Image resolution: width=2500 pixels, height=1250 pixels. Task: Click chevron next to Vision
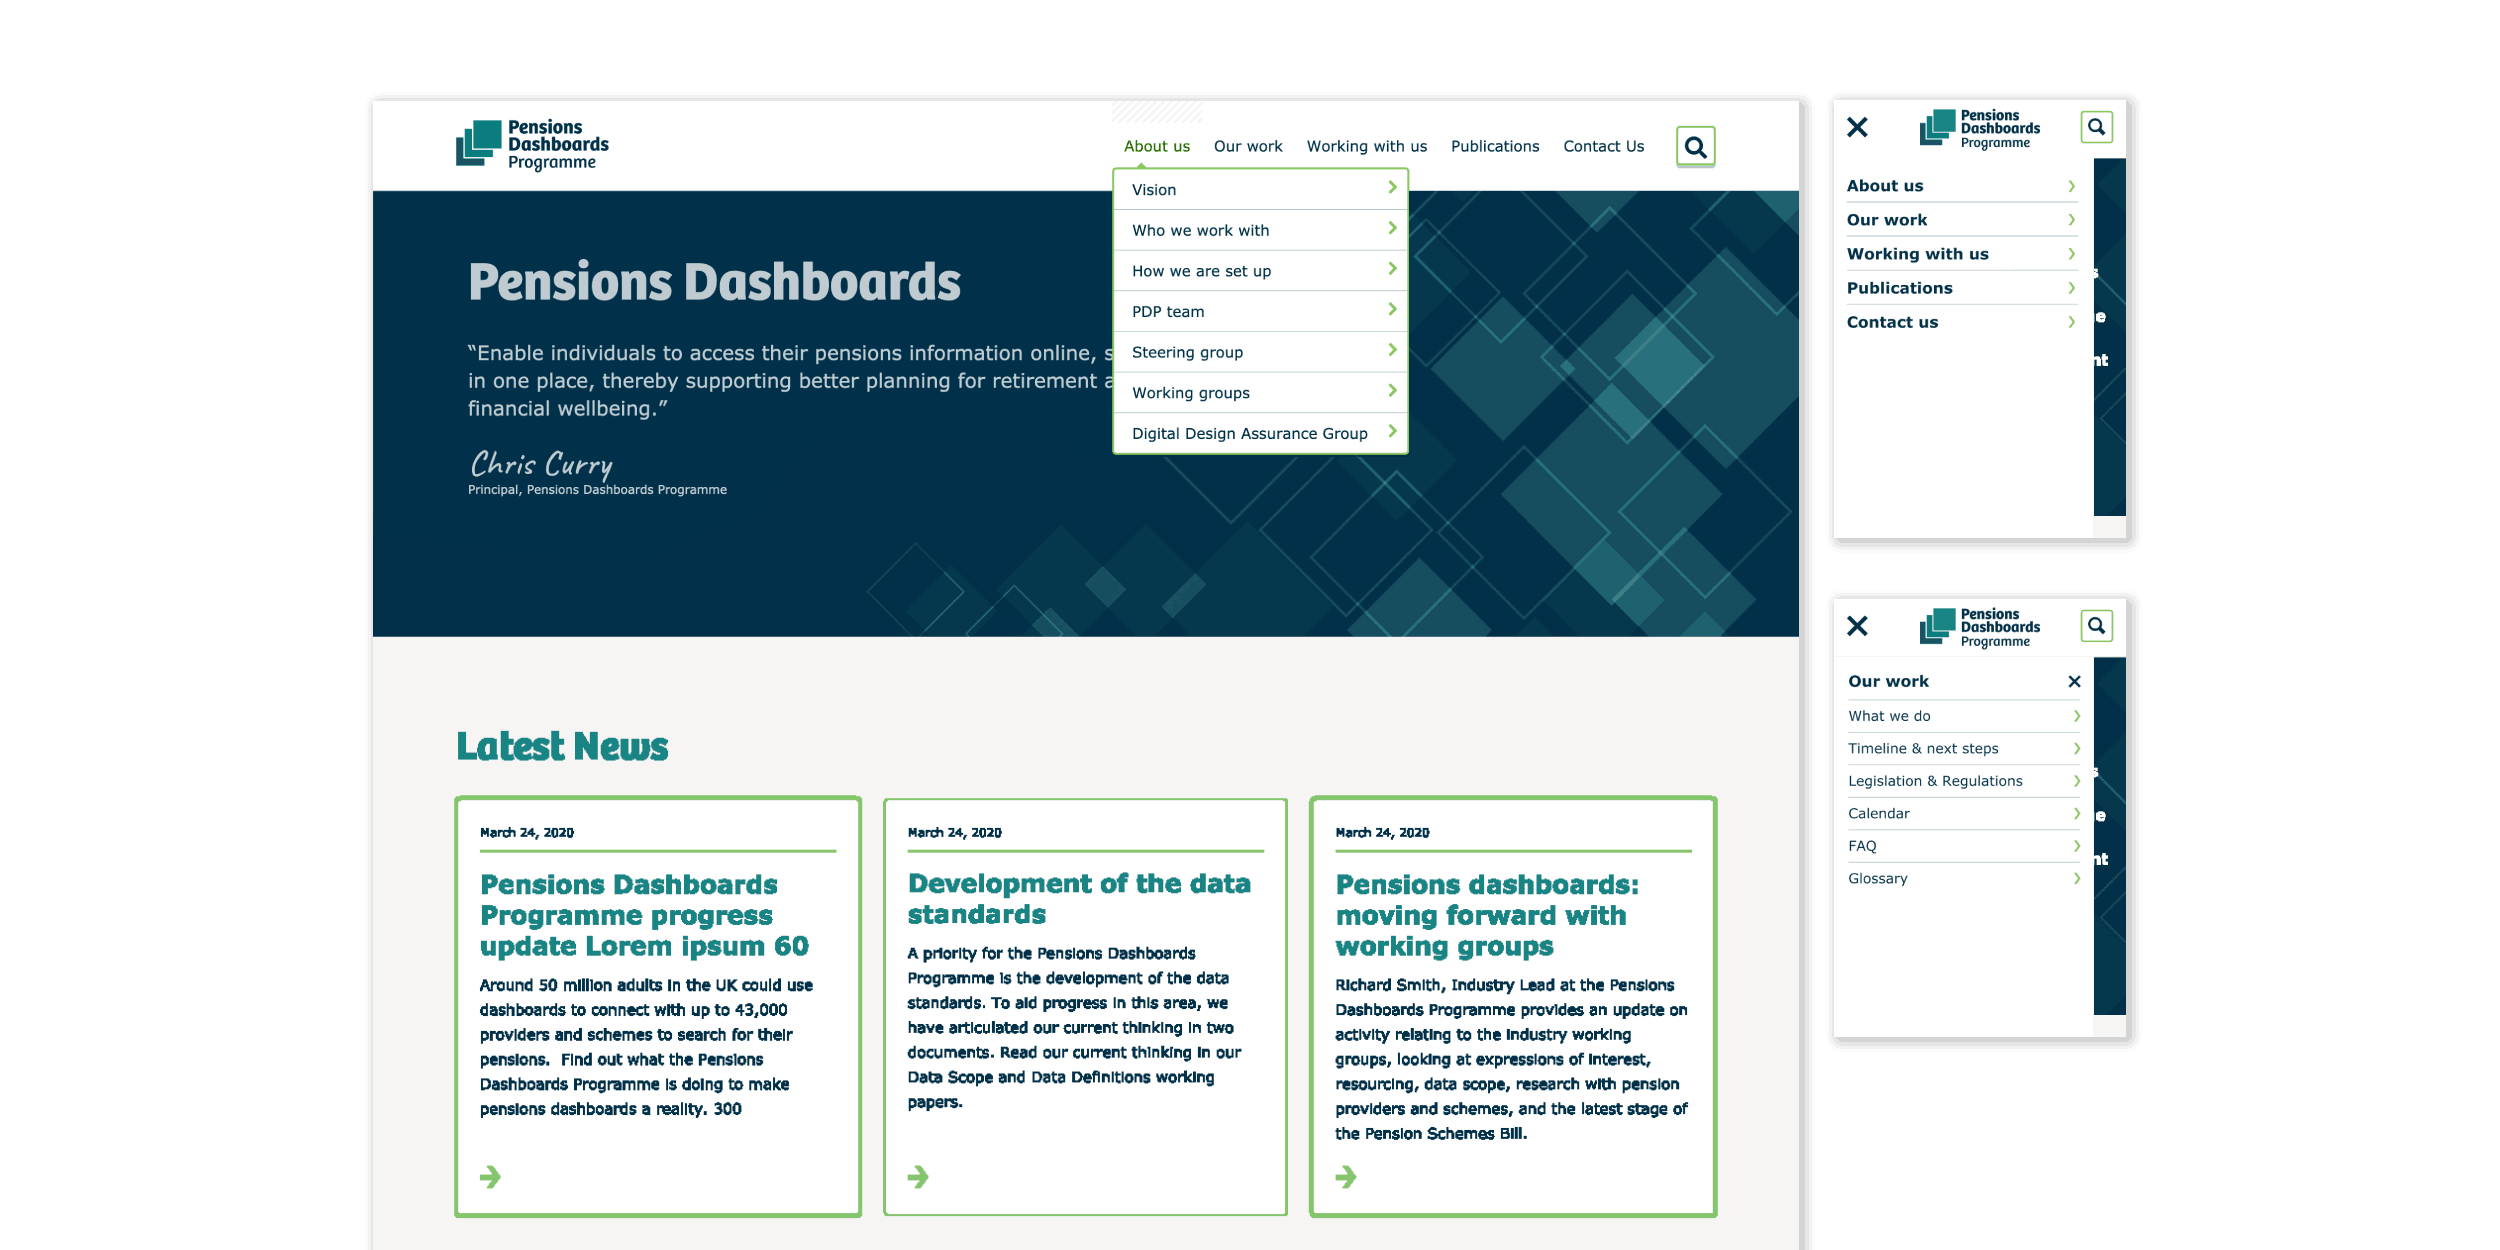click(x=1391, y=187)
